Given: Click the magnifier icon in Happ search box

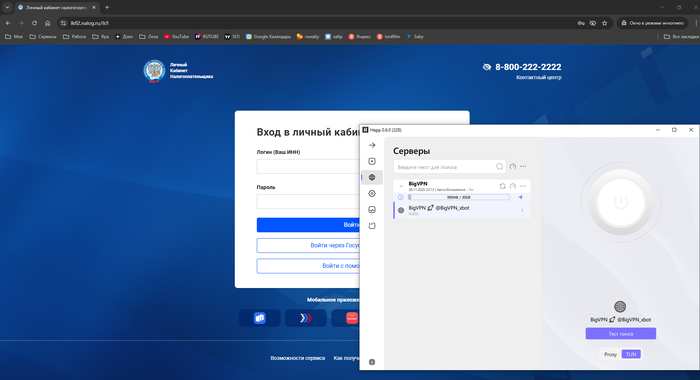Looking at the screenshot, I should coord(500,167).
